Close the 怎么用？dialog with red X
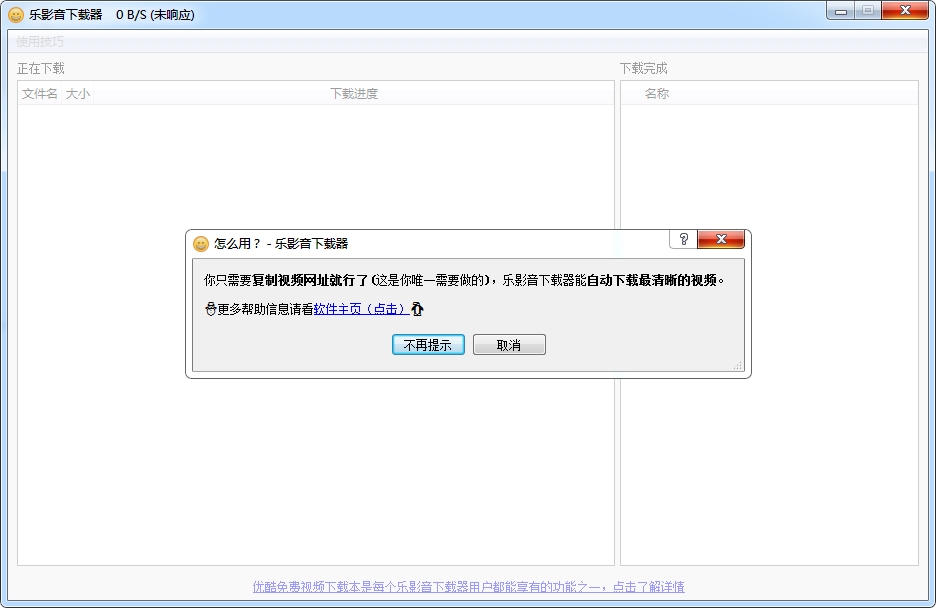This screenshot has height=608, width=936. click(721, 239)
